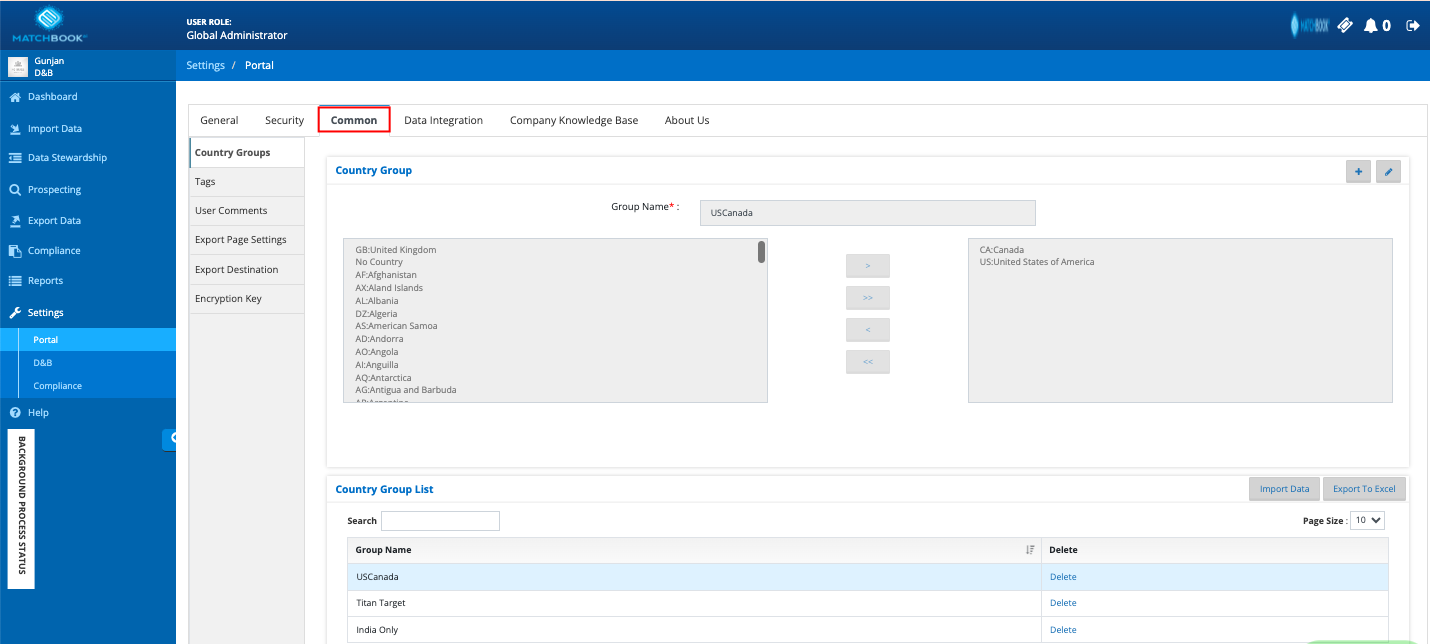This screenshot has height=644, width=1430.
Task: Open the Background Process Status panel
Action: point(21,509)
